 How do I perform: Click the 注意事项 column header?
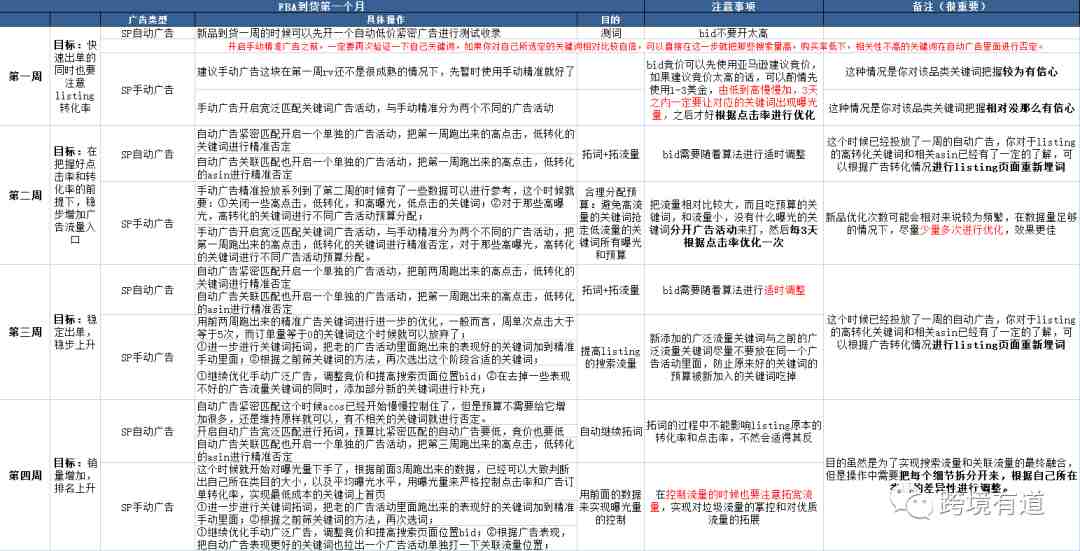734,6
